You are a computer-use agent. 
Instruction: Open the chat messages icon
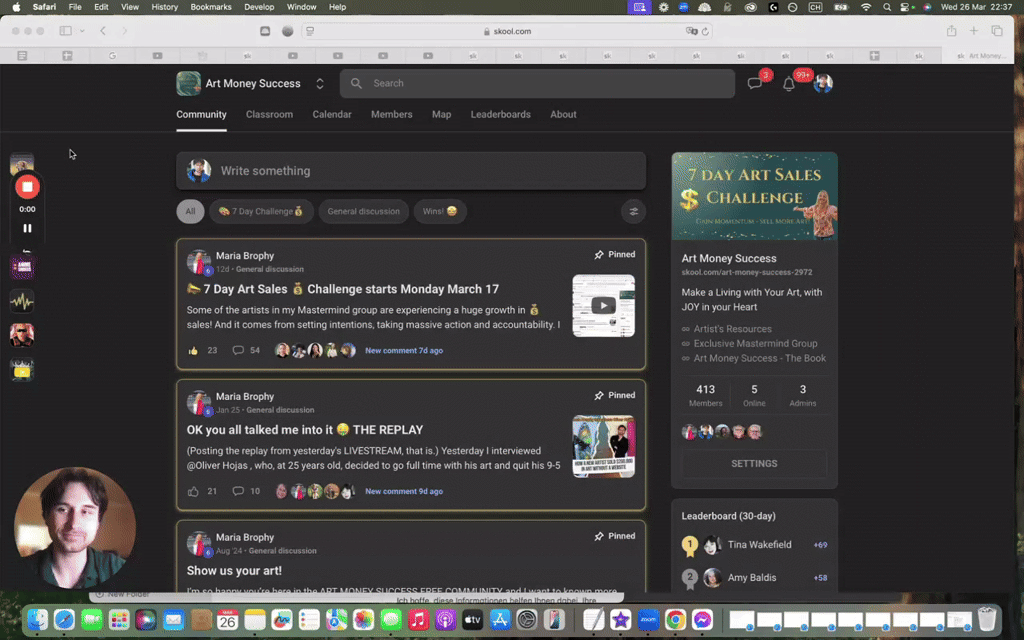coord(755,84)
